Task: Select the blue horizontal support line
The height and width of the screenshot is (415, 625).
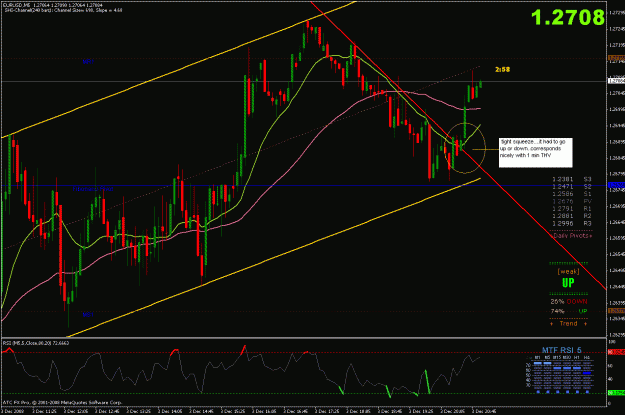Action: (303, 186)
